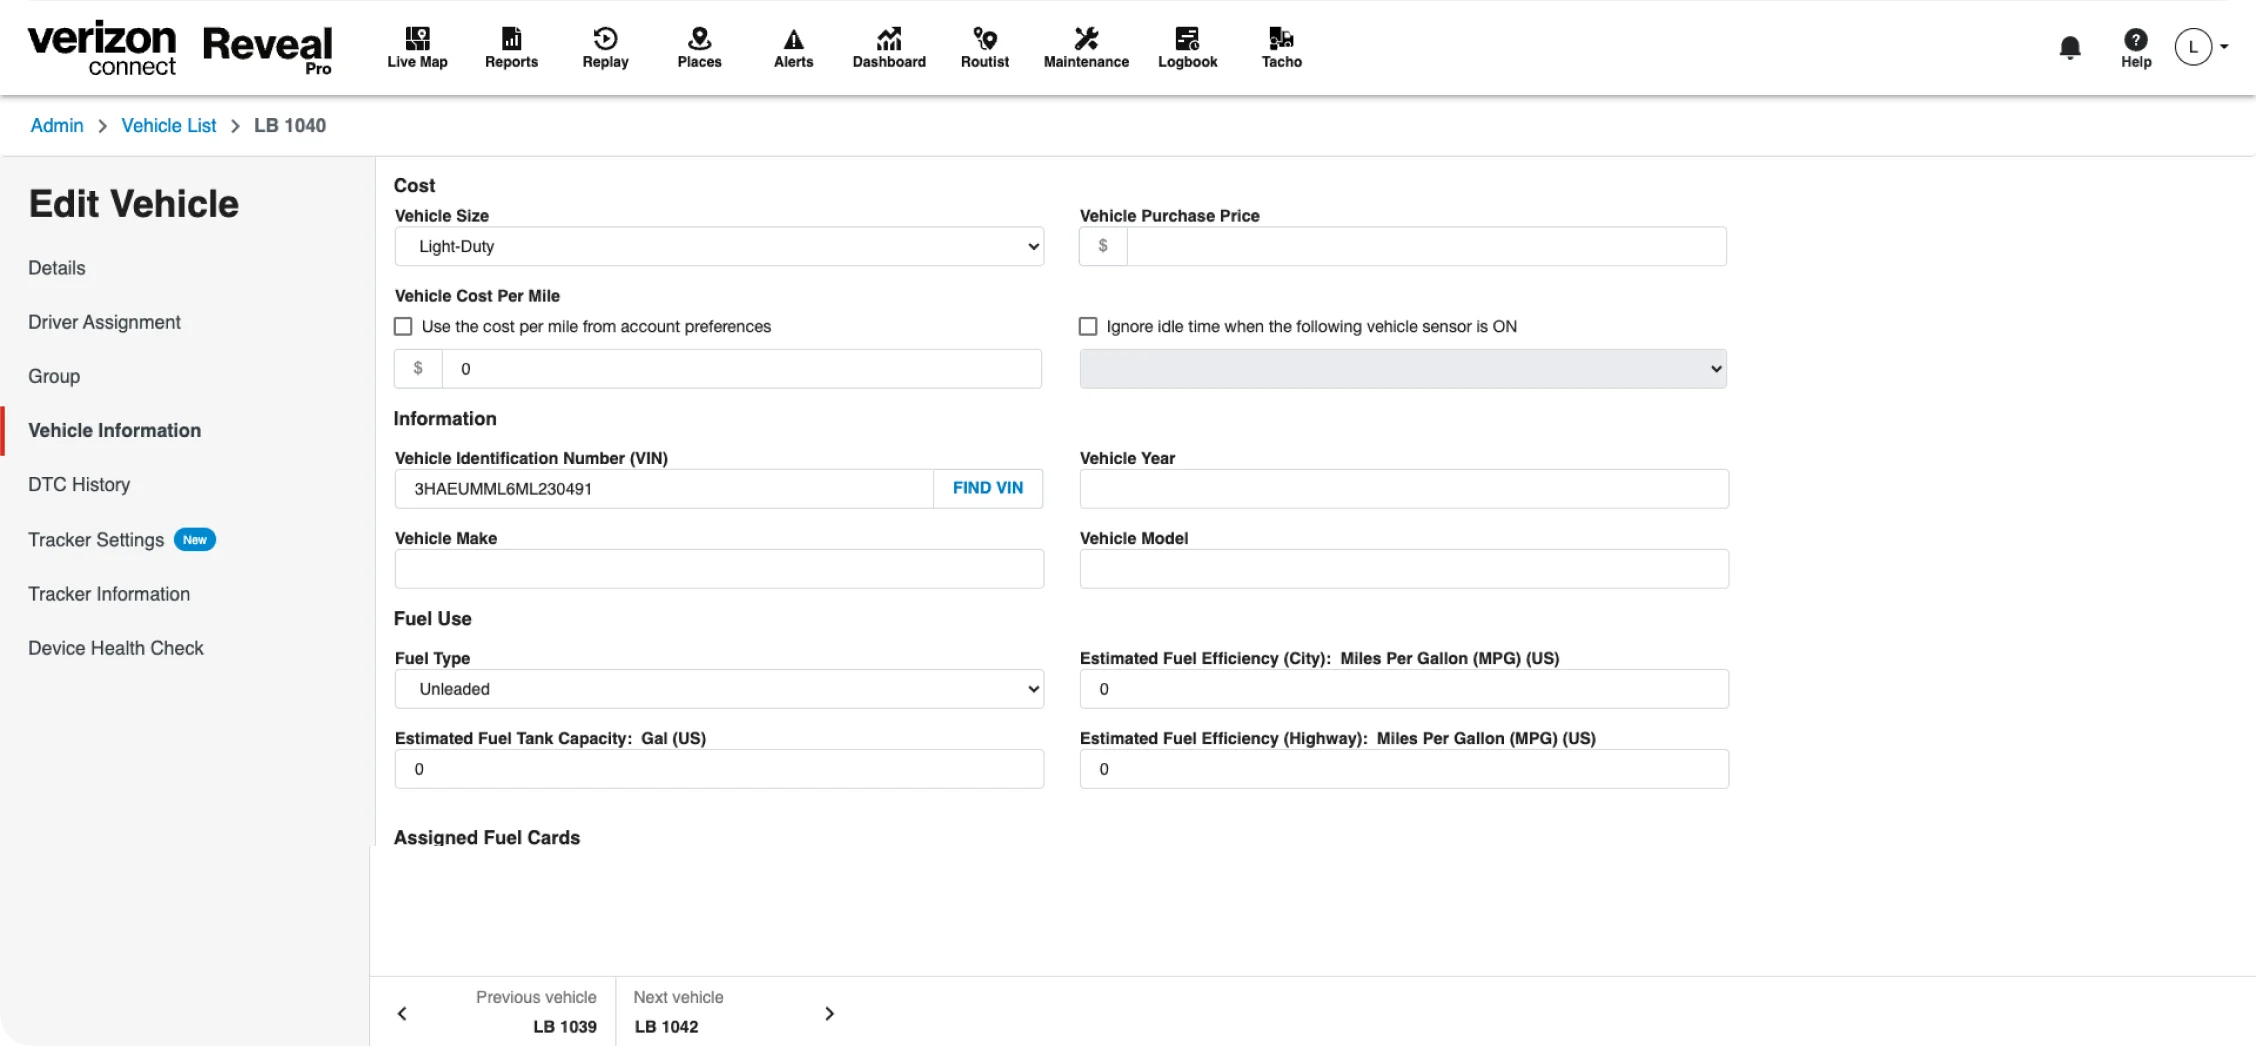Viewport: 2256px width, 1046px height.
Task: Click the Estimated Fuel Tank Capacity field
Action: tap(719, 769)
